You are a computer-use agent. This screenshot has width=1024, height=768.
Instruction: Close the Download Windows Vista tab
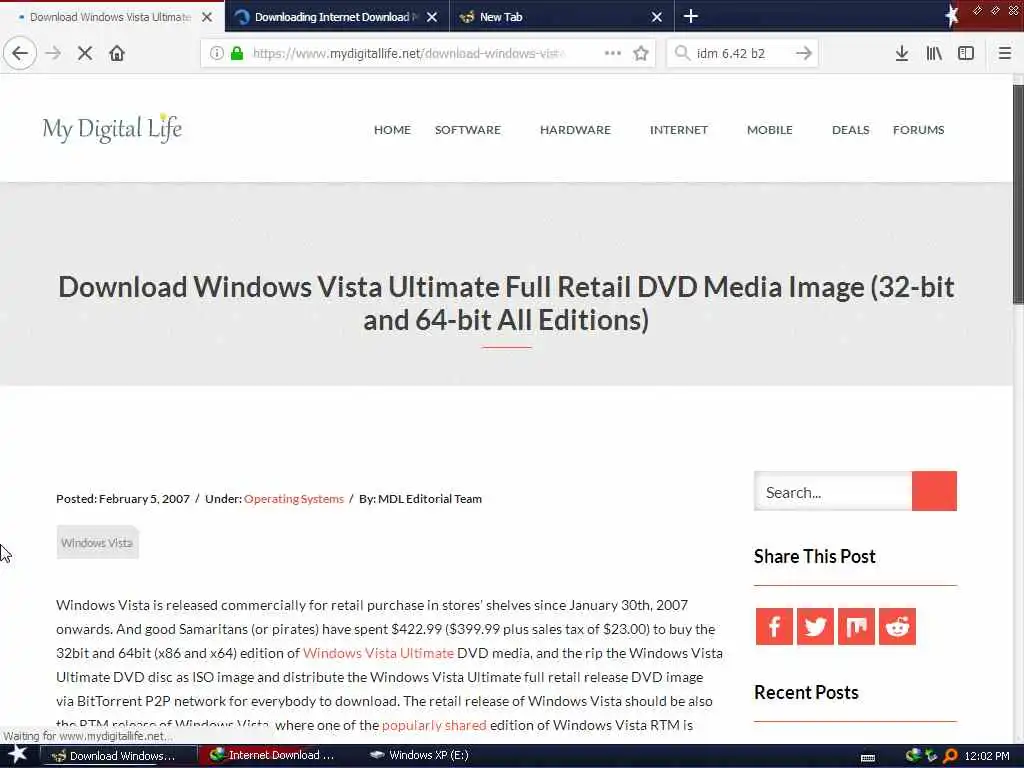[207, 17]
